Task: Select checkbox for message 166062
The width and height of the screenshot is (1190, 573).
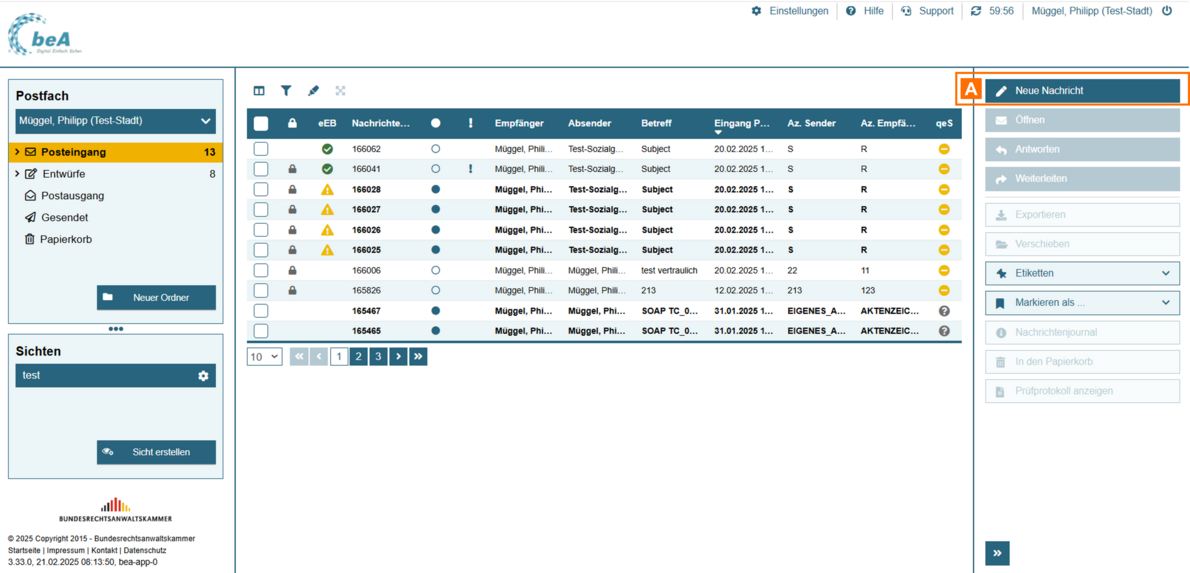Action: [x=260, y=149]
